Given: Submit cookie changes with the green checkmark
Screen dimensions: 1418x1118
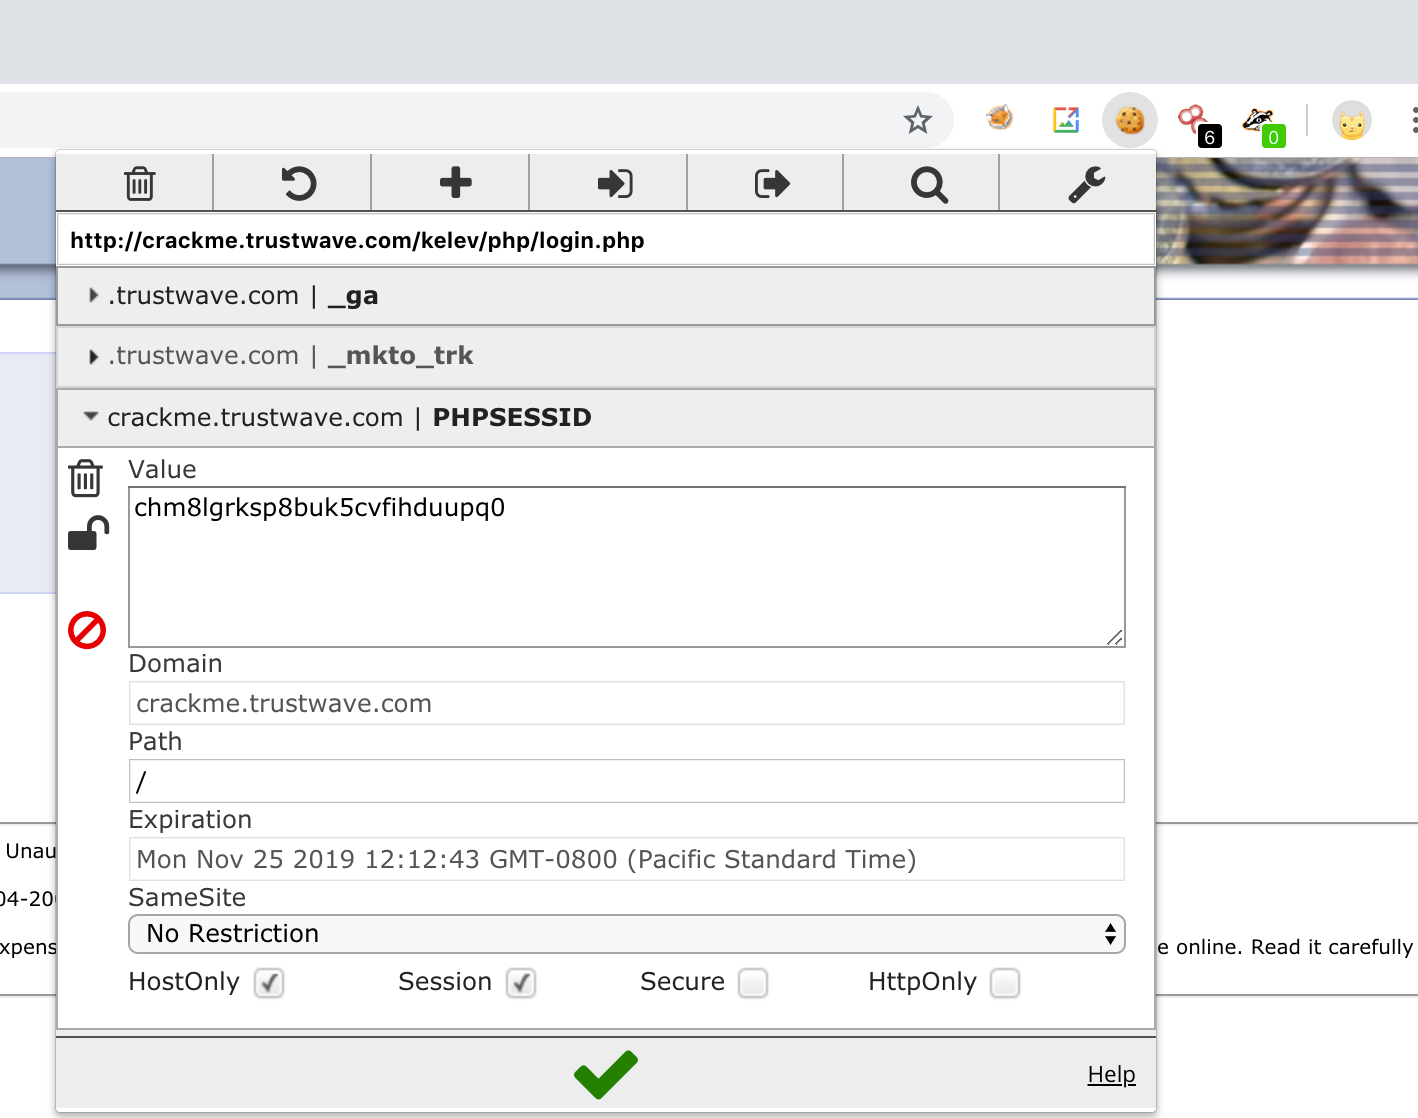Looking at the screenshot, I should pyautogui.click(x=605, y=1075).
